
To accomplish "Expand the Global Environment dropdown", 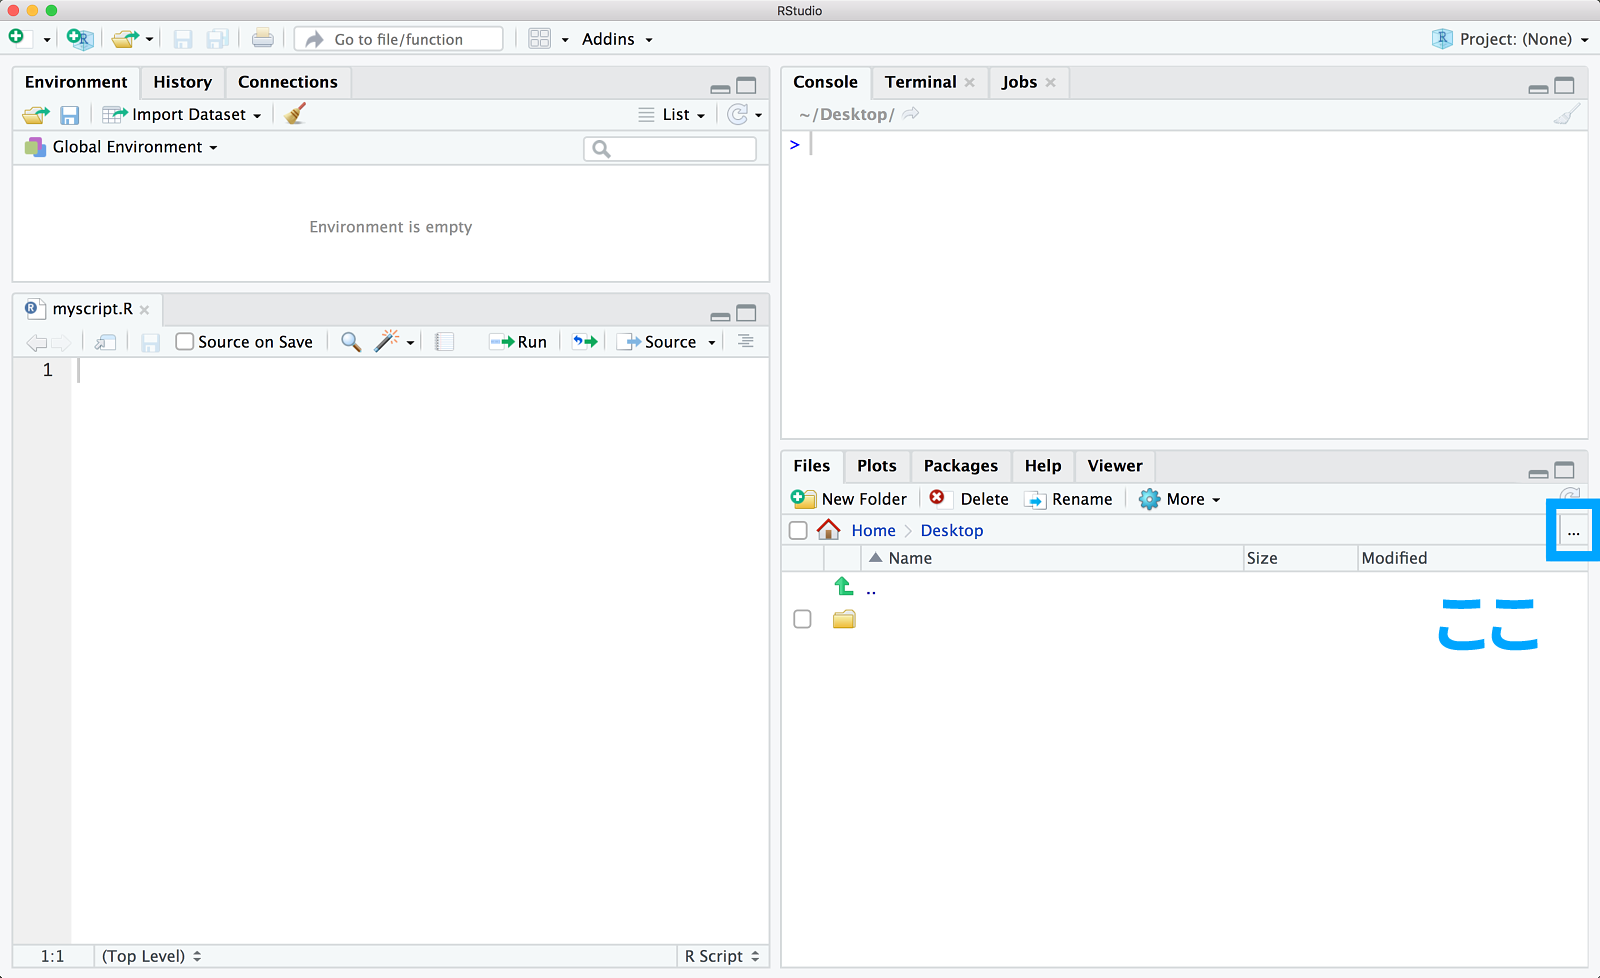I will coord(122,147).
